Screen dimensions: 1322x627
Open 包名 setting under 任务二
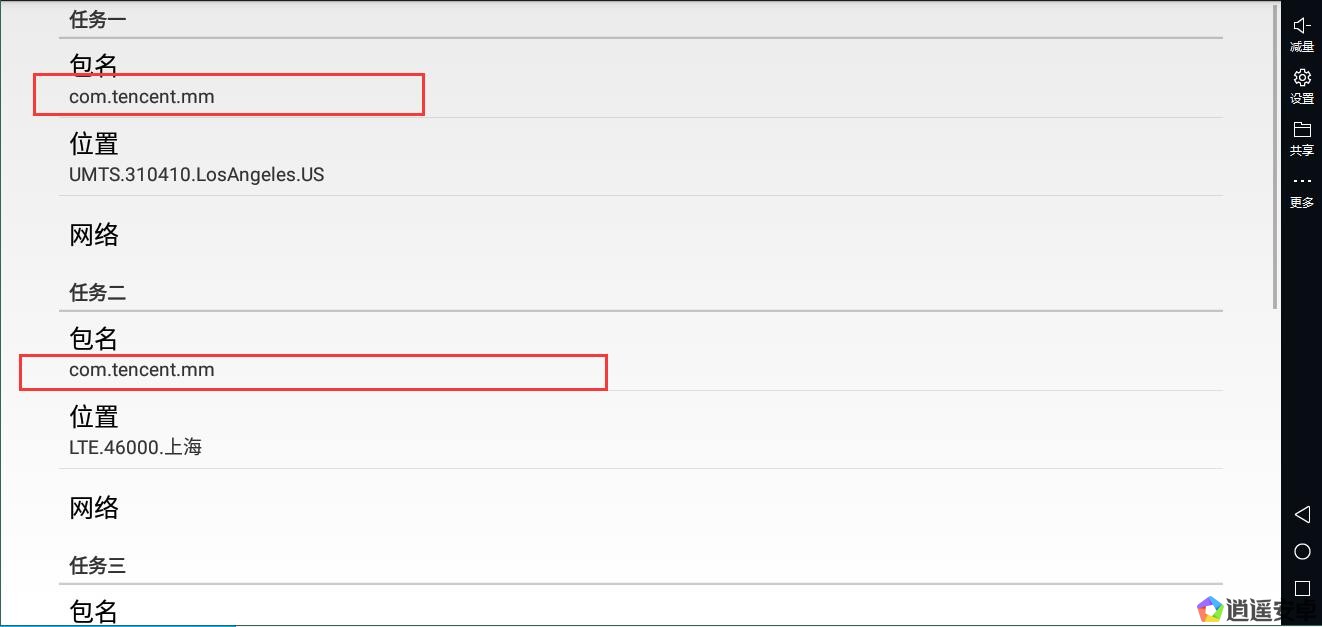640,353
